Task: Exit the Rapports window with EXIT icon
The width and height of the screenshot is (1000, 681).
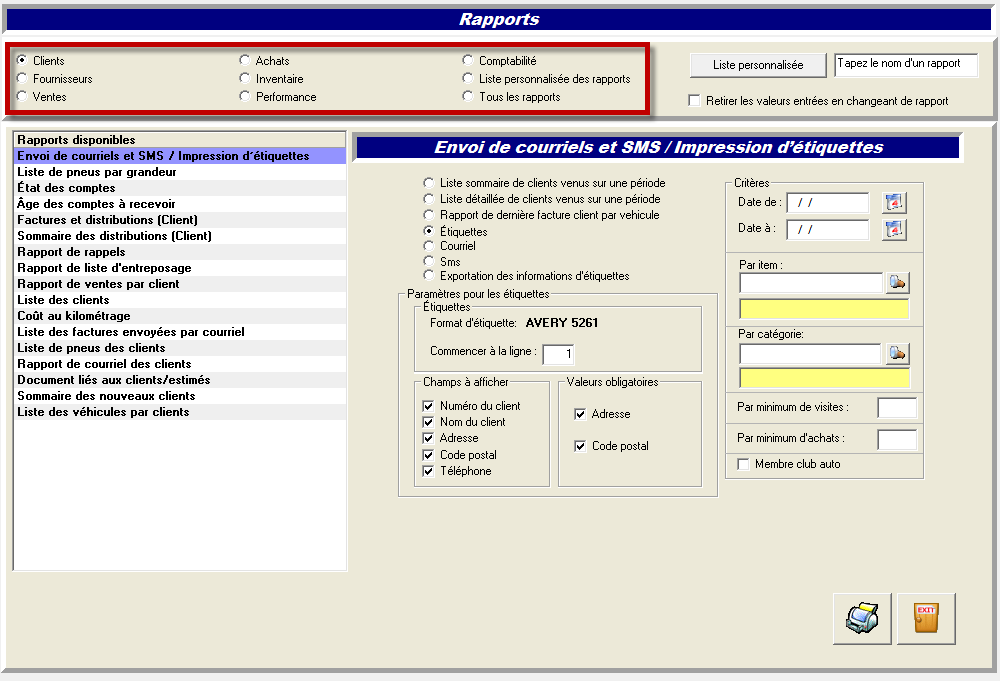Action: point(926,619)
